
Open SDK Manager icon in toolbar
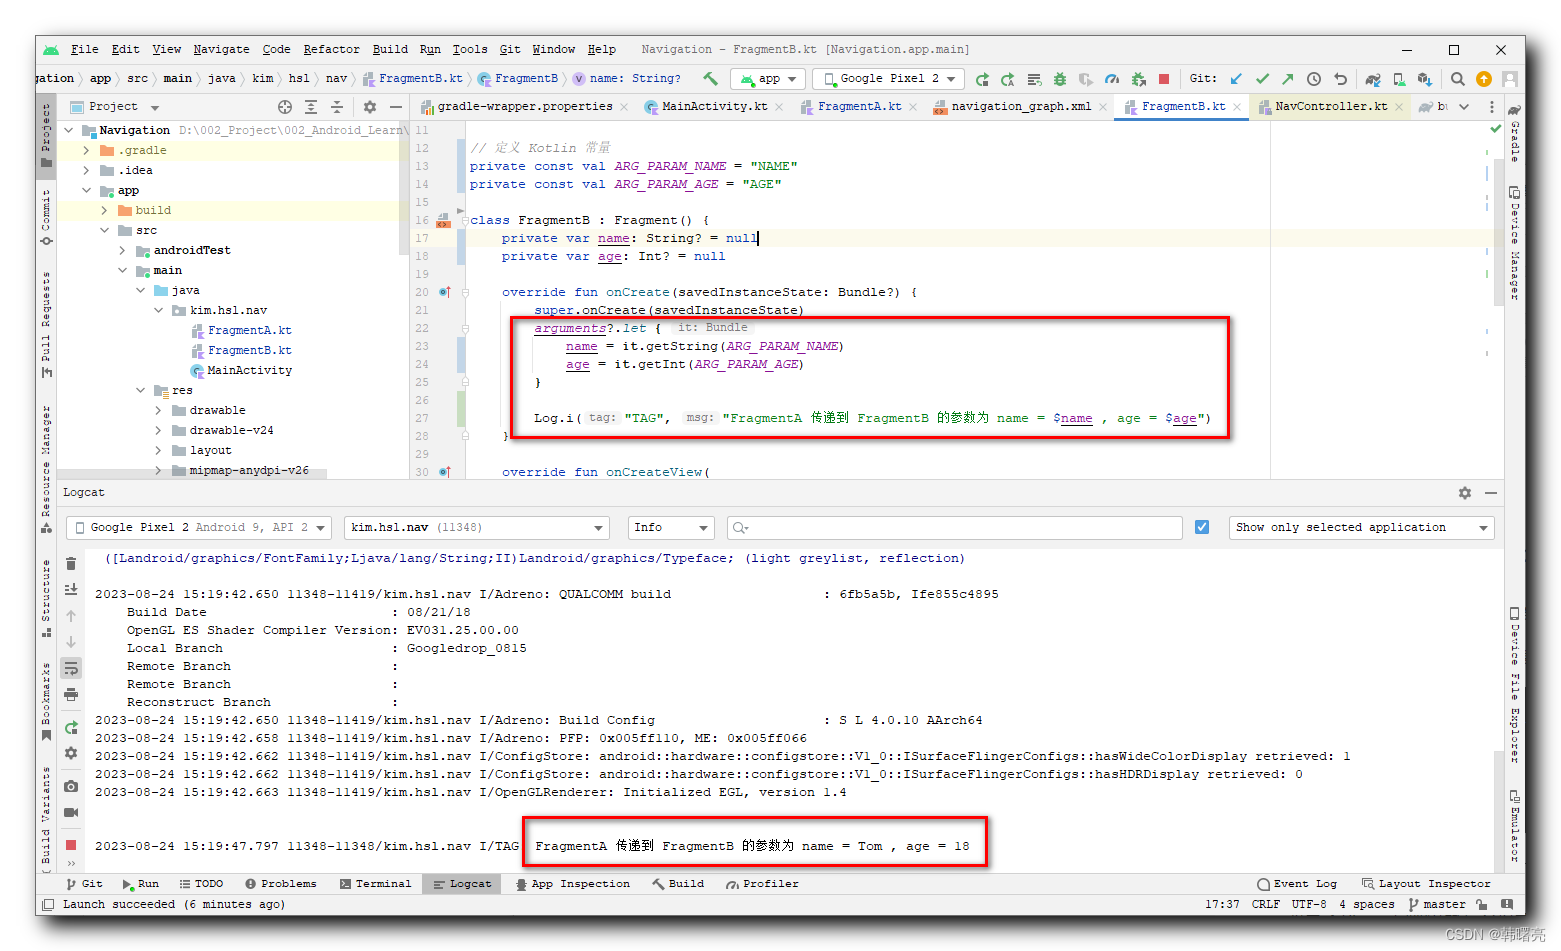tap(1425, 79)
